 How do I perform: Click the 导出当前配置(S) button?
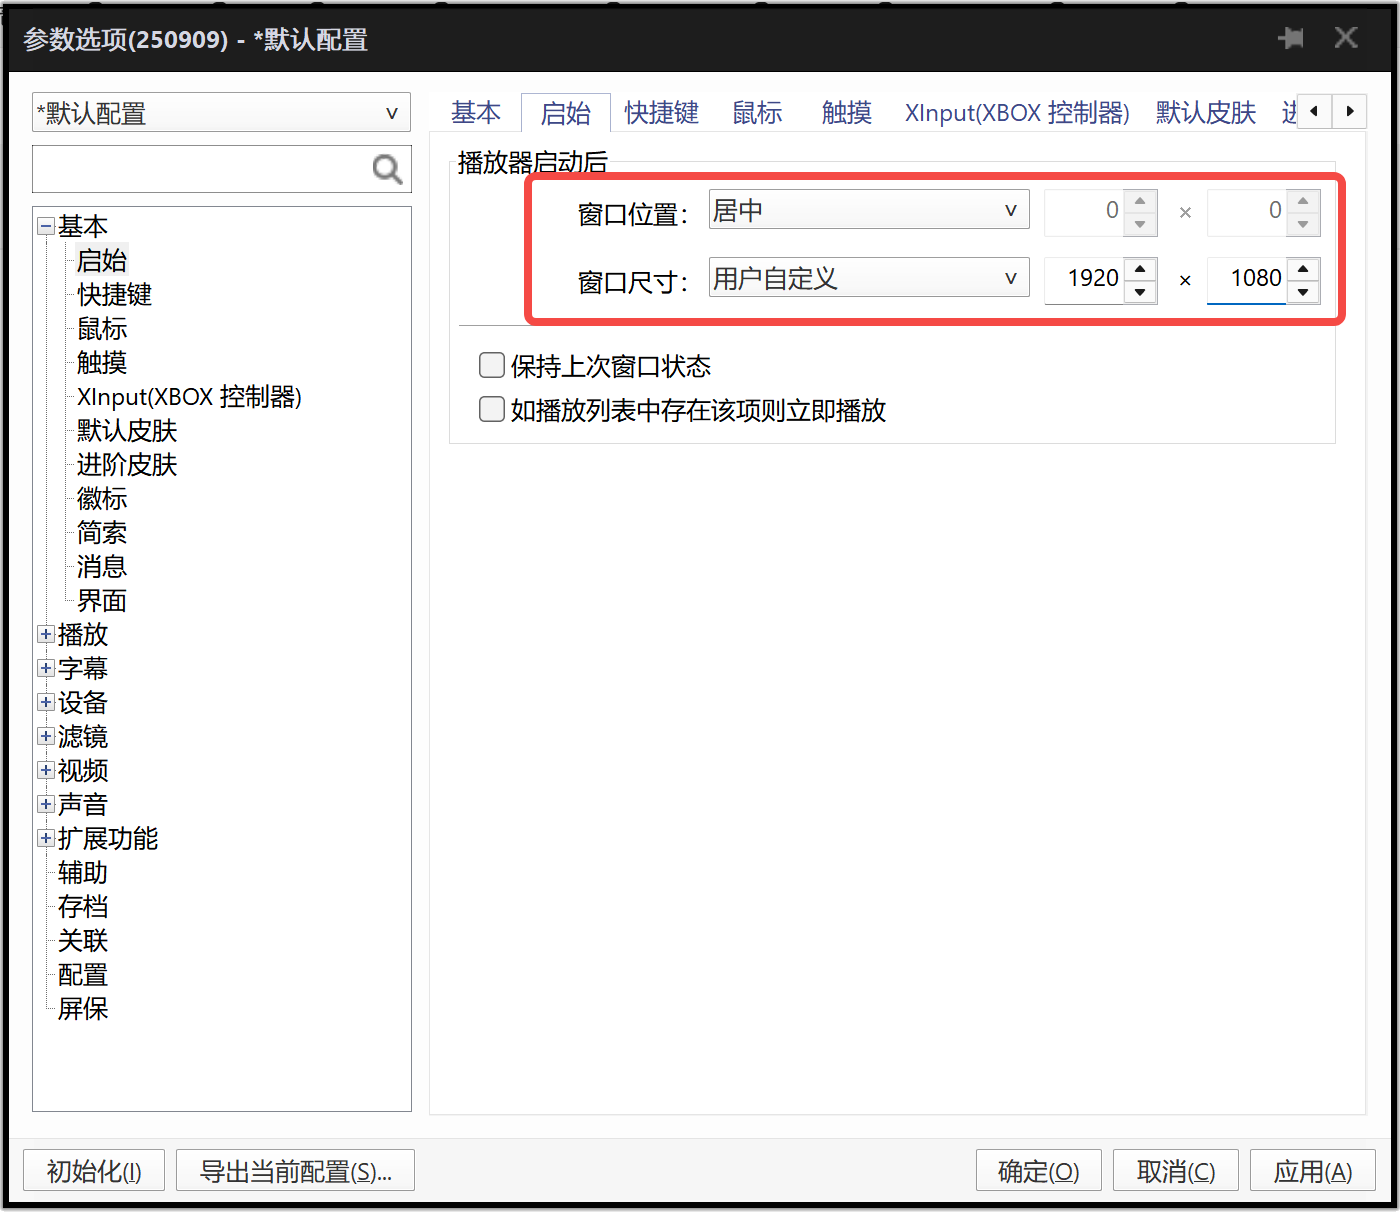click(295, 1170)
